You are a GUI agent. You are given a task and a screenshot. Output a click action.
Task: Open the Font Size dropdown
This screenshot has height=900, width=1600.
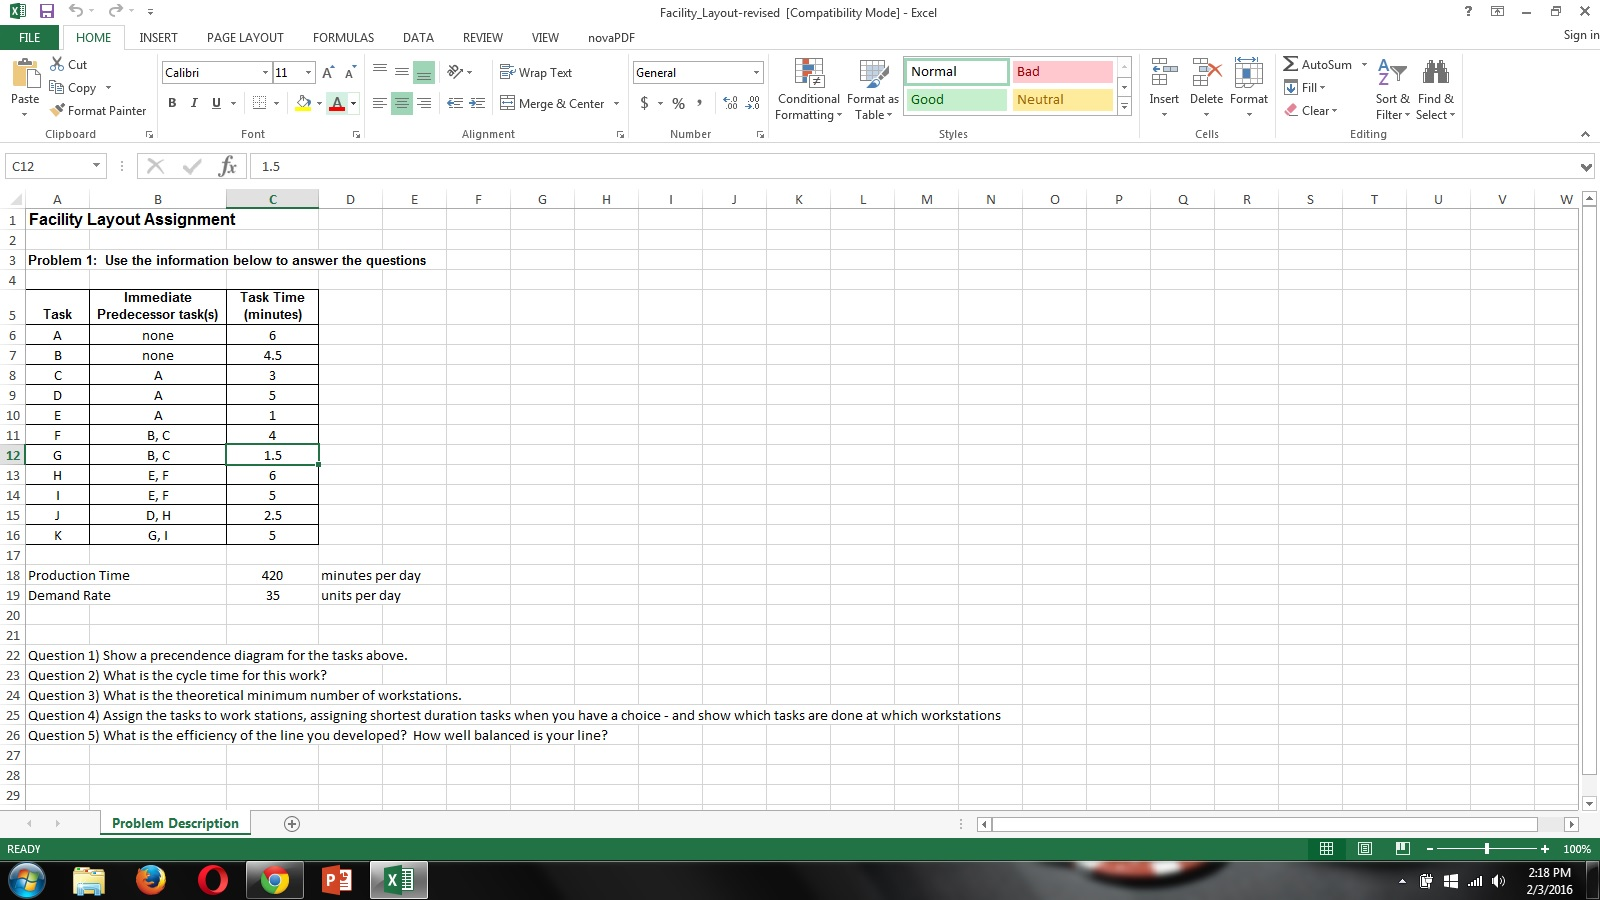tap(305, 72)
